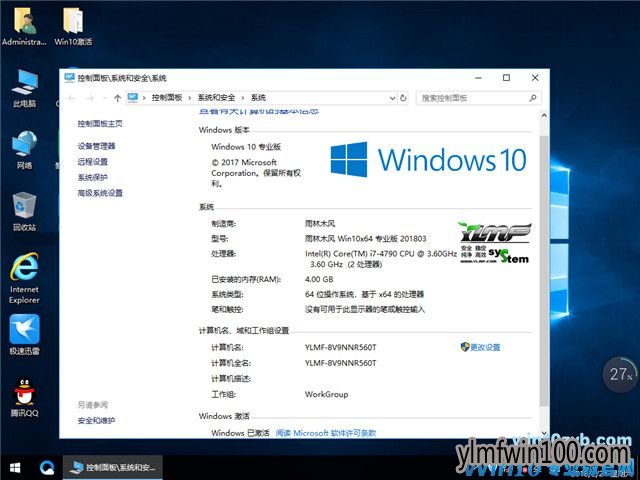Screen dimensions: 640x480
Task: Click the scrollbar down arrow
Action: click(x=544, y=433)
